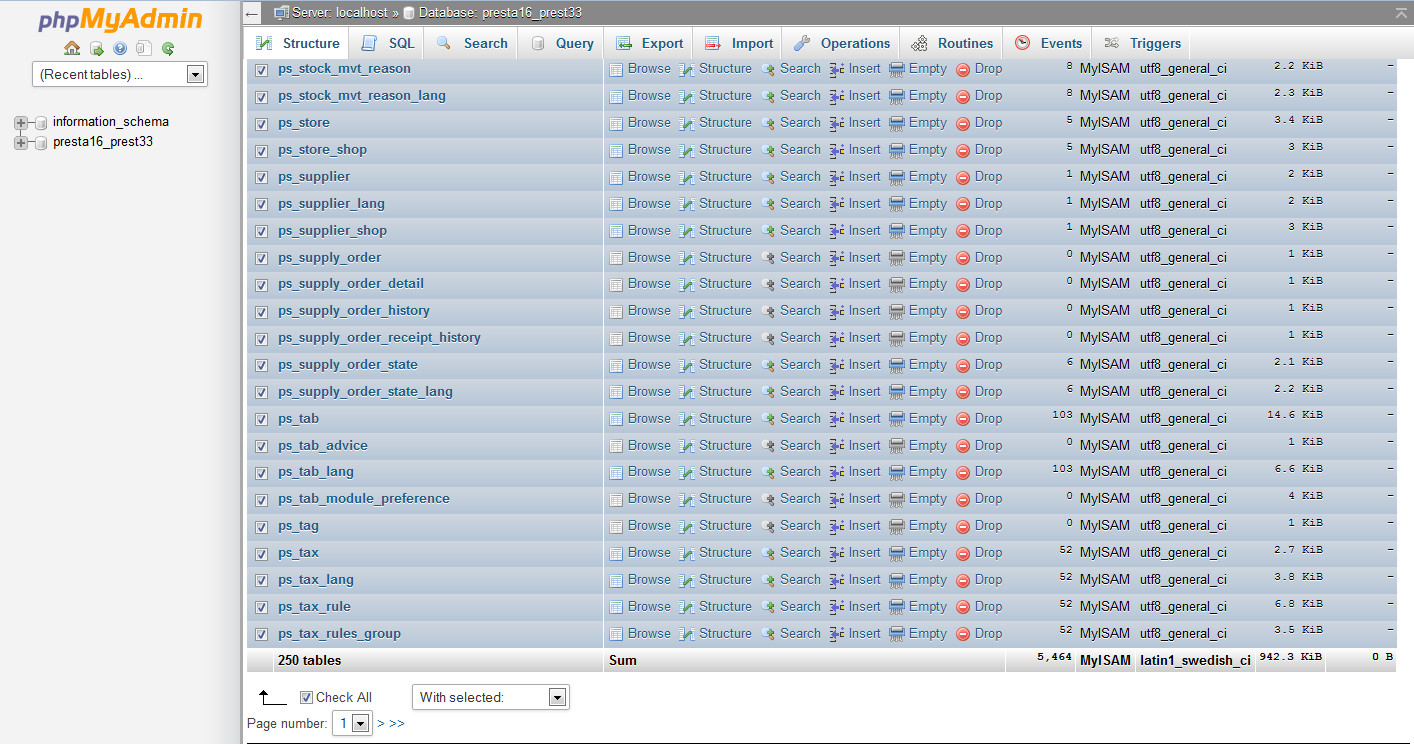Open the ps_tab_lang table link

coord(316,472)
